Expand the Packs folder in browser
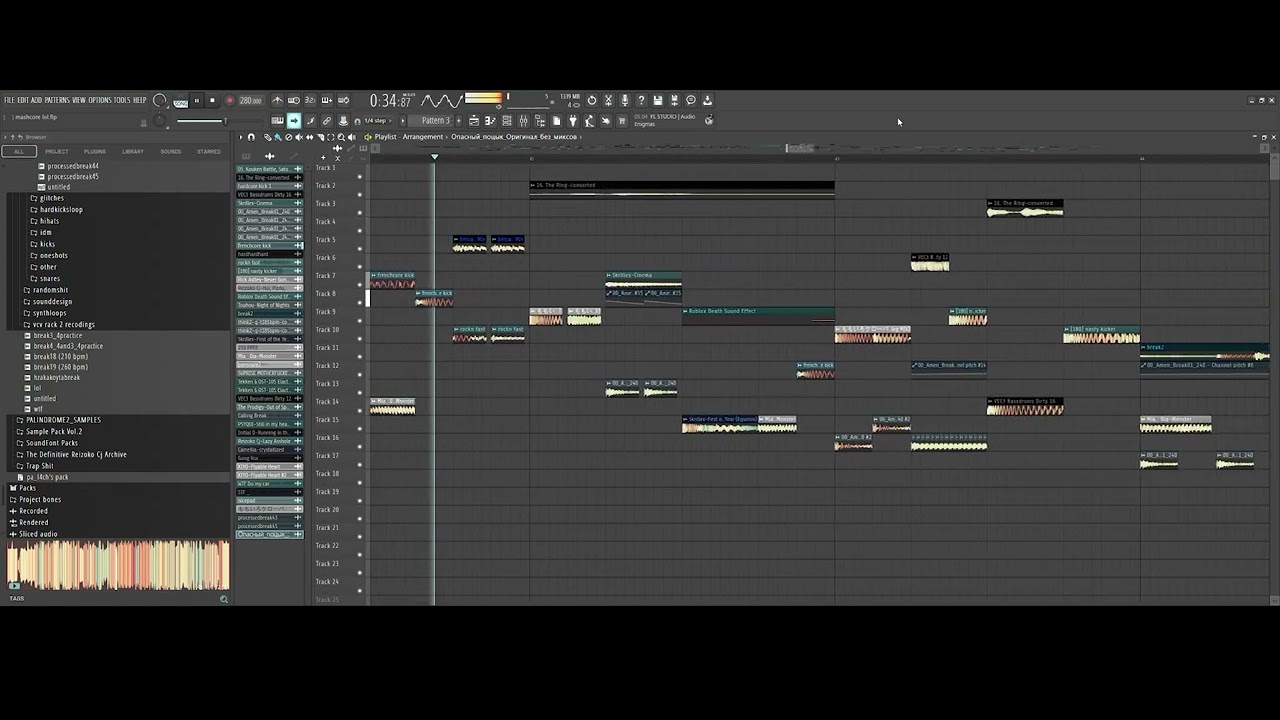1280x720 pixels. (27, 488)
